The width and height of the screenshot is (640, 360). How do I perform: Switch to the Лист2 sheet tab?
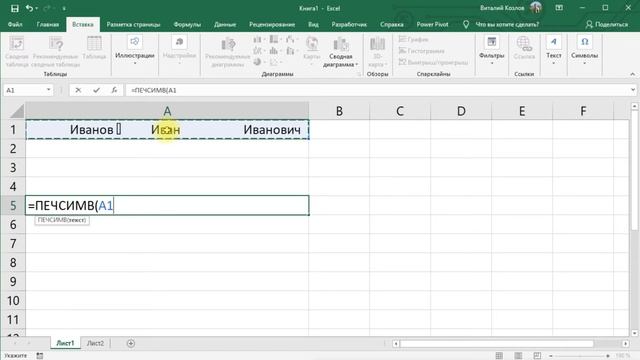pyautogui.click(x=96, y=343)
